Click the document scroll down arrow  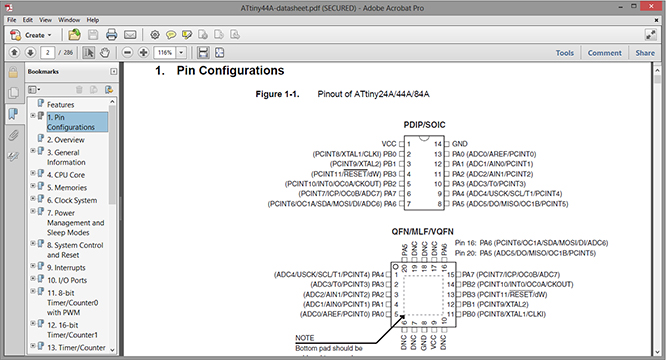[x=657, y=352]
